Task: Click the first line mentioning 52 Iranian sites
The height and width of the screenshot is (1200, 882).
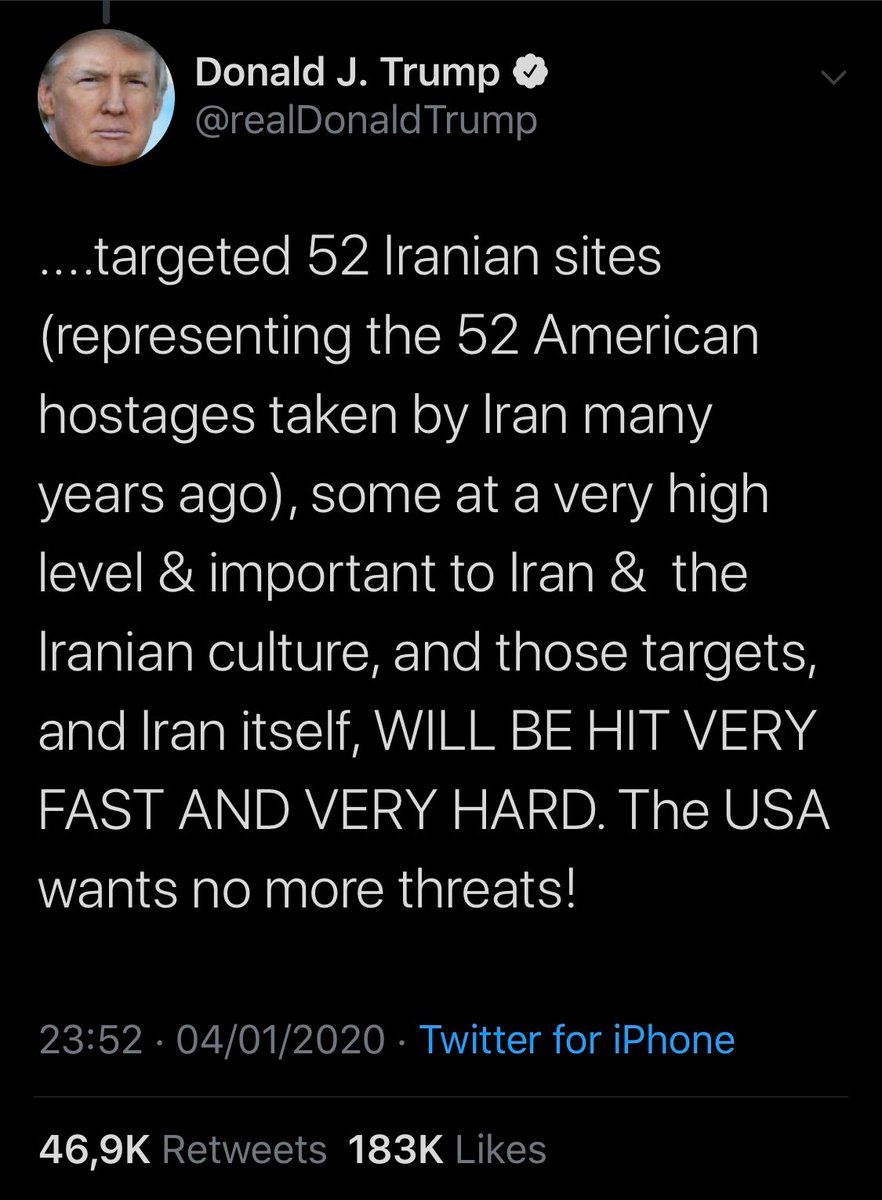Action: pyautogui.click(x=351, y=259)
